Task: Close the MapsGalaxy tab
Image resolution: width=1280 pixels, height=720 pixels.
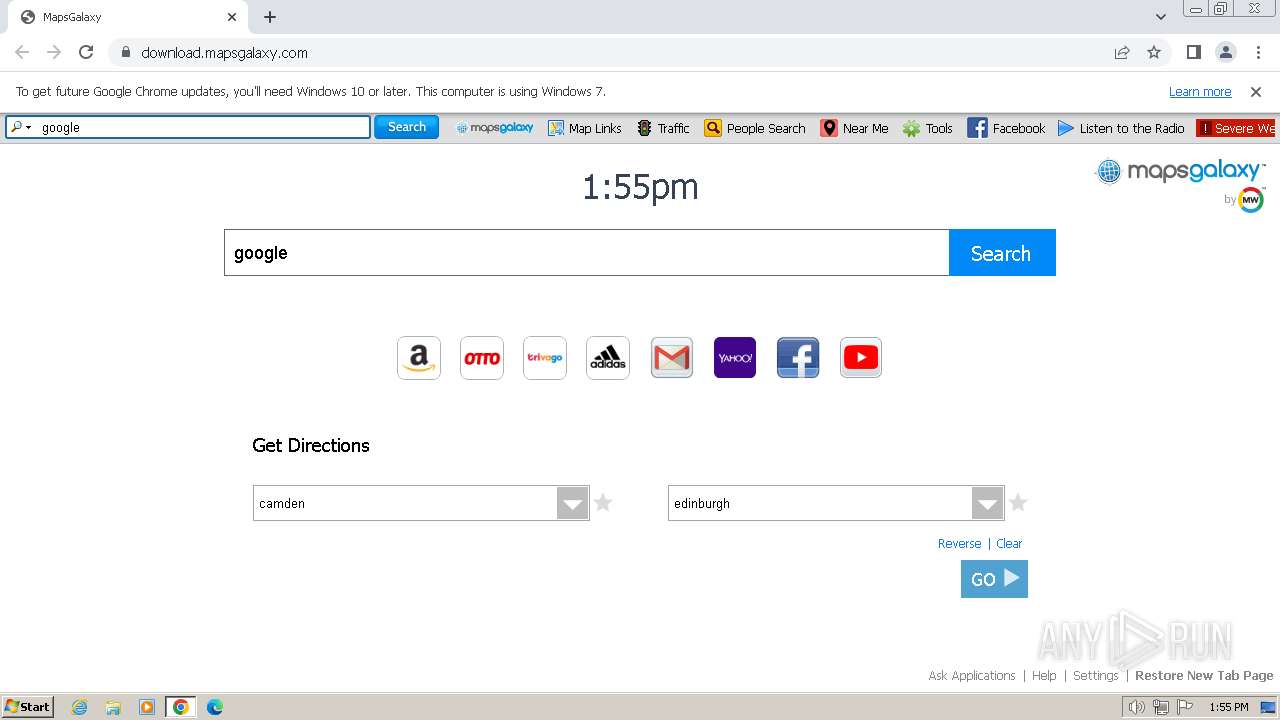Action: tap(232, 17)
